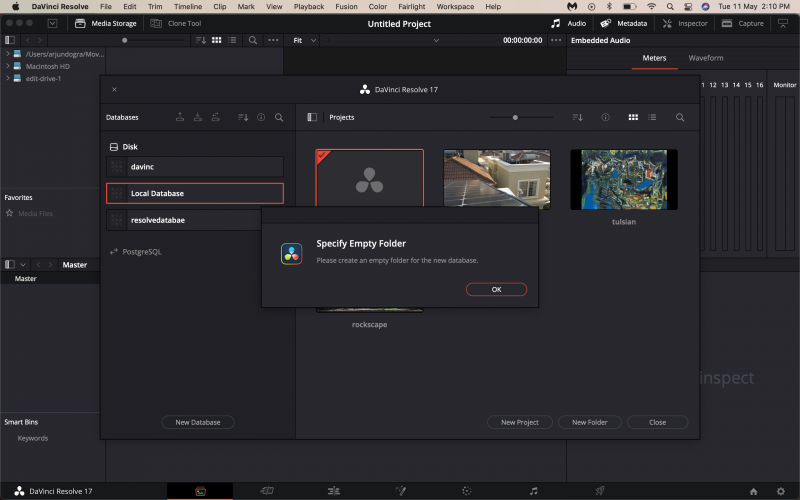
Task: Switch to the Deliver page rocket icon
Action: coord(599,491)
